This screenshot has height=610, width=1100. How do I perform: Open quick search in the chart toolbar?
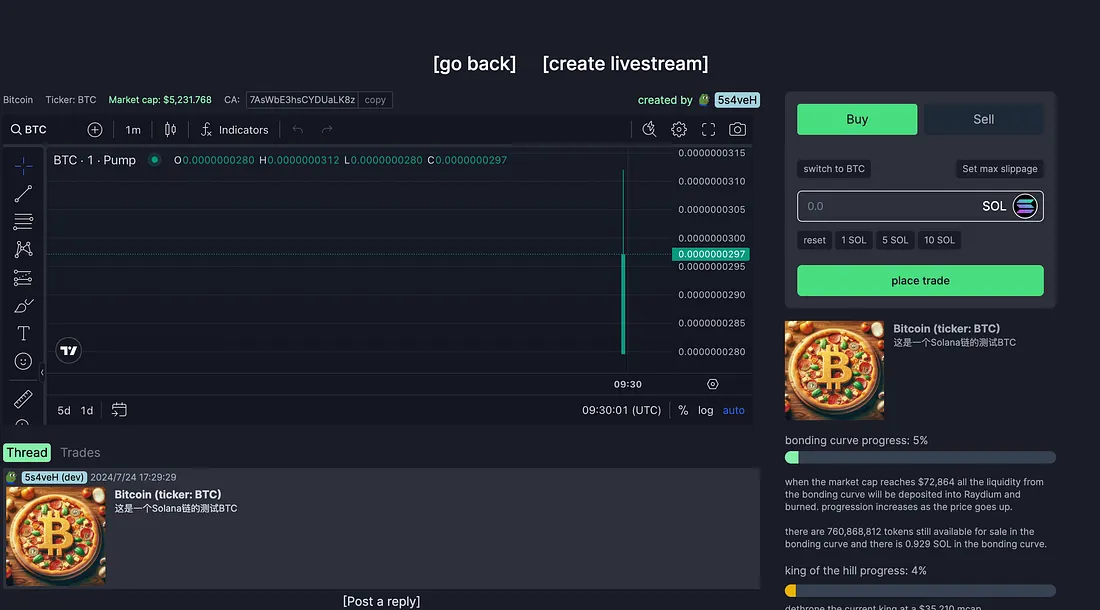click(x=649, y=130)
